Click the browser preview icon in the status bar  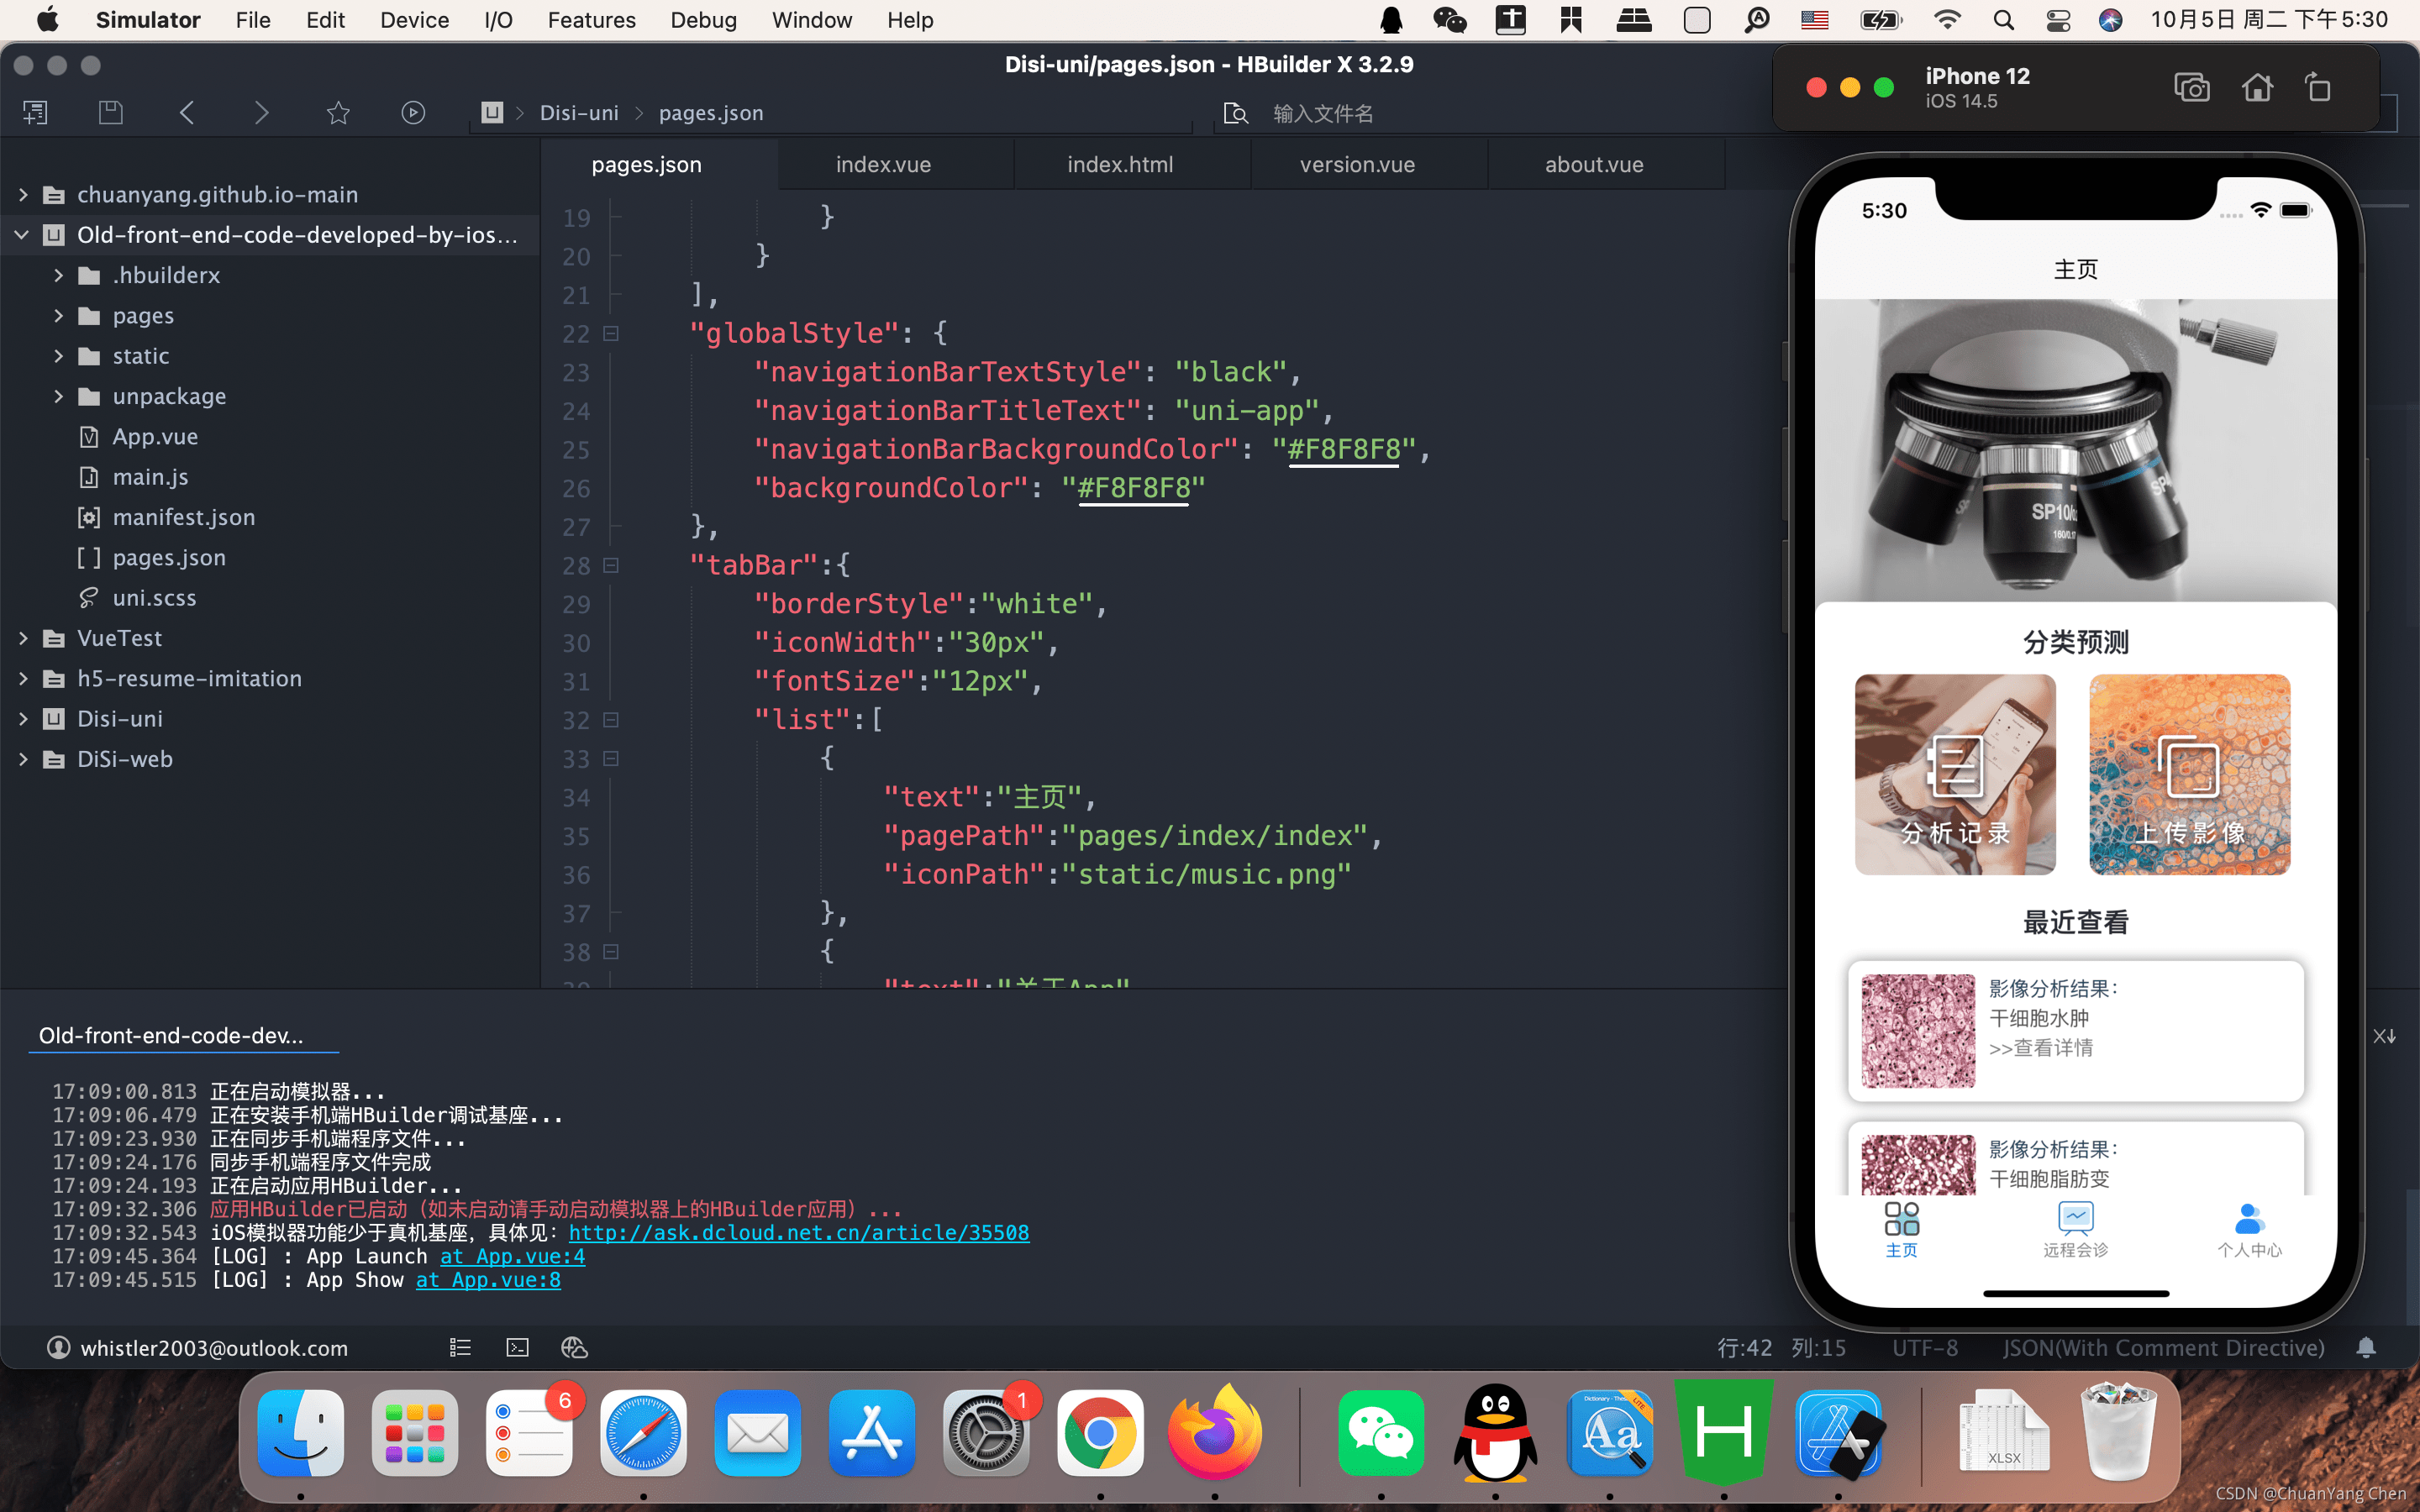tap(574, 1348)
